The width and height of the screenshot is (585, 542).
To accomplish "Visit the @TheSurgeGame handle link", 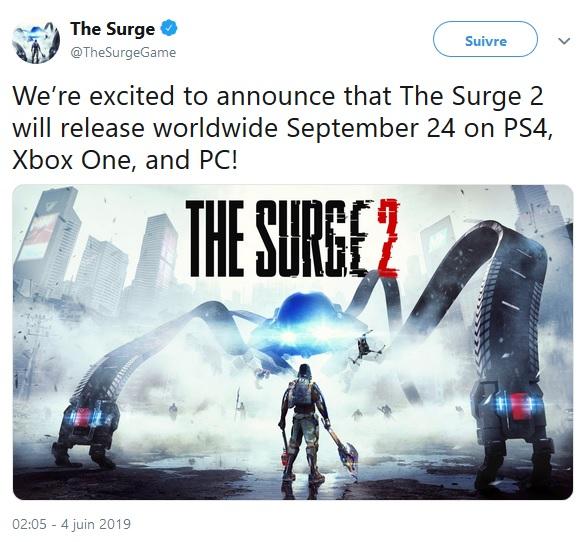I will [123, 53].
